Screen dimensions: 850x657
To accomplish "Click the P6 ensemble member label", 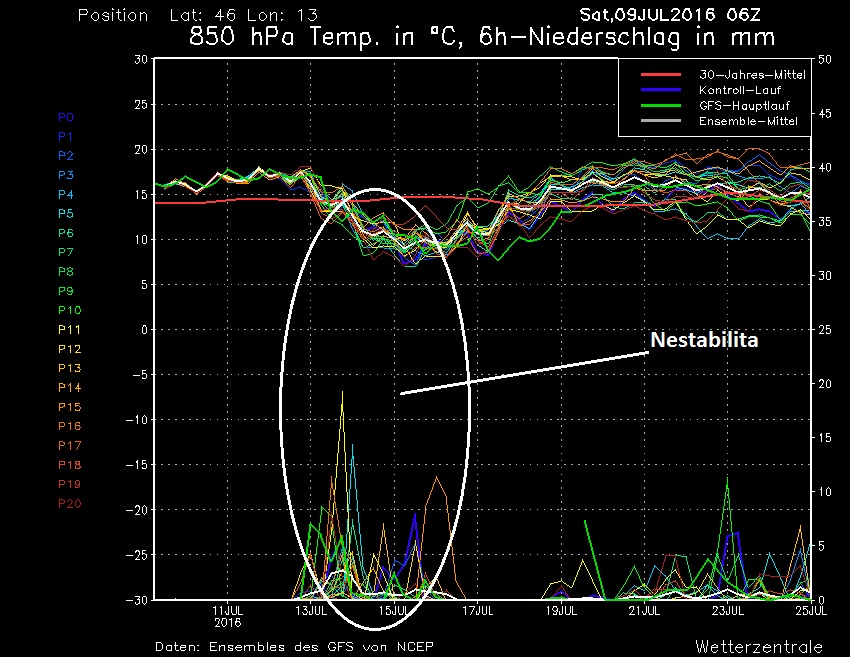I will (x=66, y=233).
